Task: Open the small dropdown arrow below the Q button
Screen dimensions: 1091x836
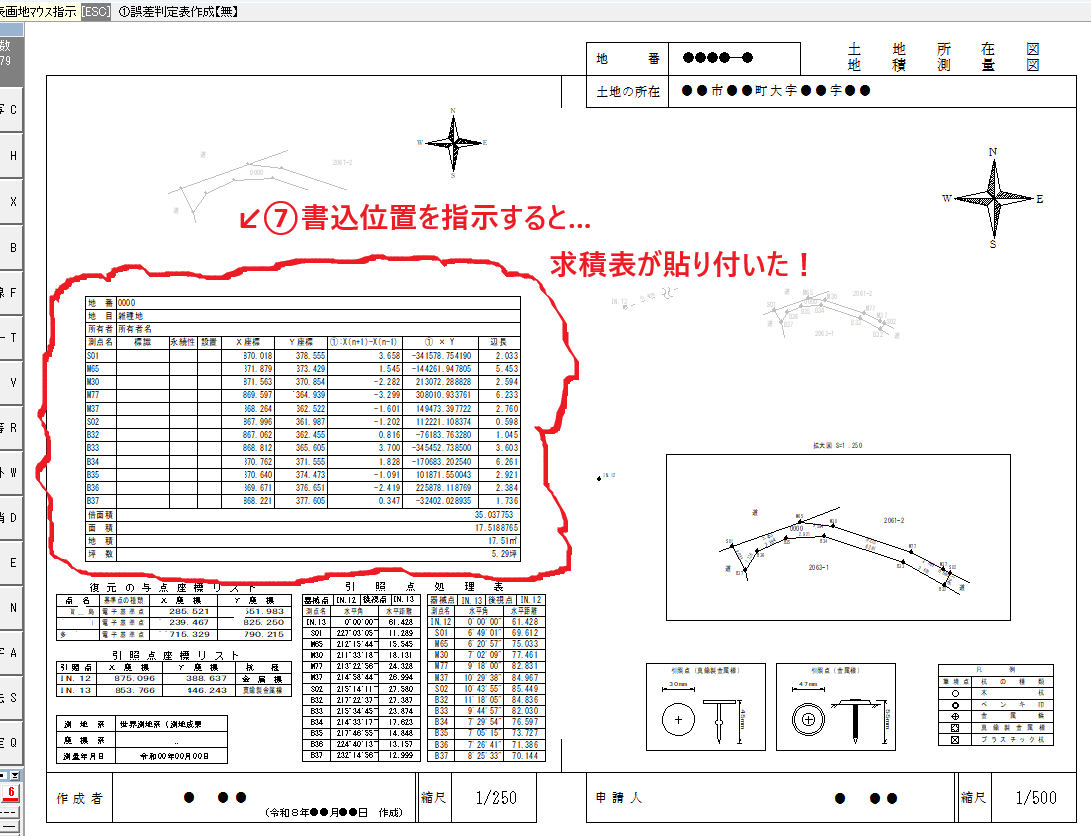Action: coord(15,775)
